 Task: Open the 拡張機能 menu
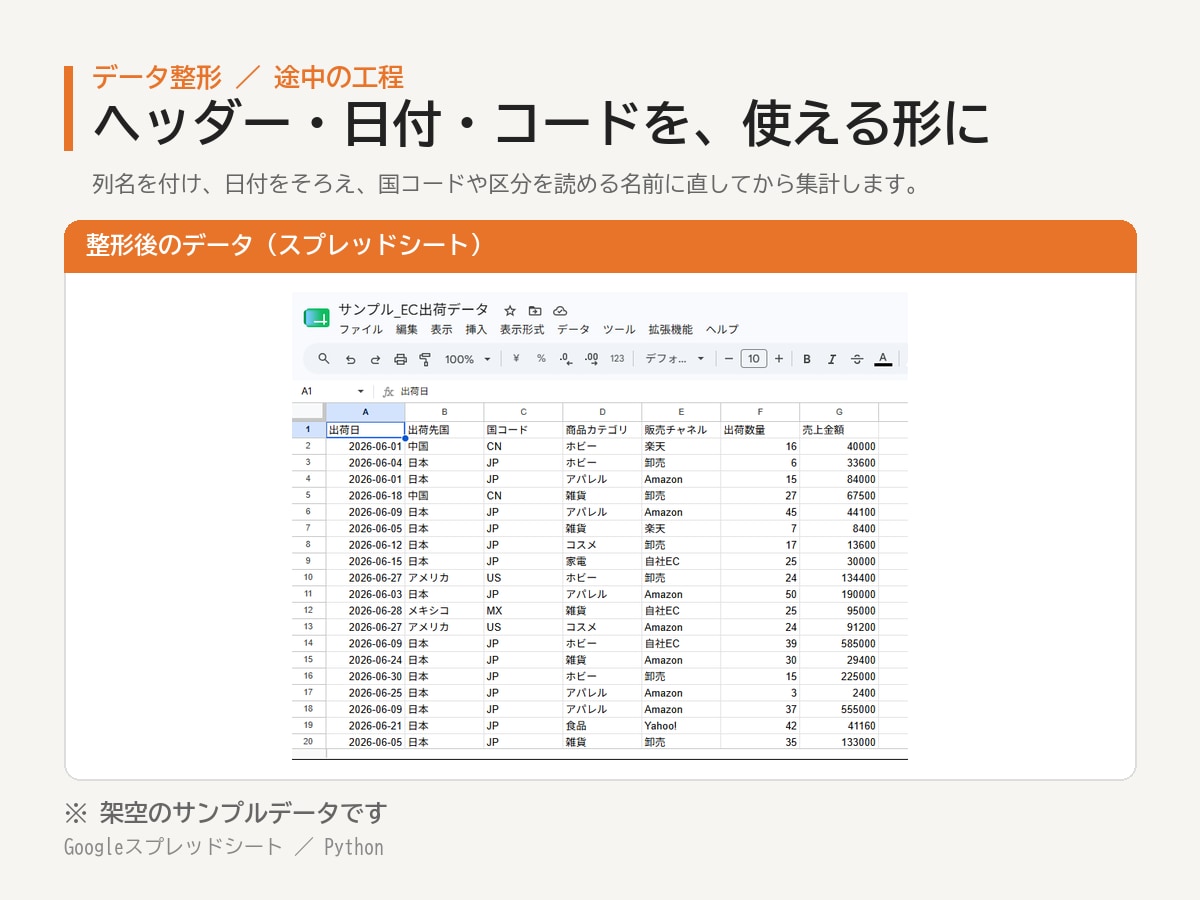[x=670, y=330]
